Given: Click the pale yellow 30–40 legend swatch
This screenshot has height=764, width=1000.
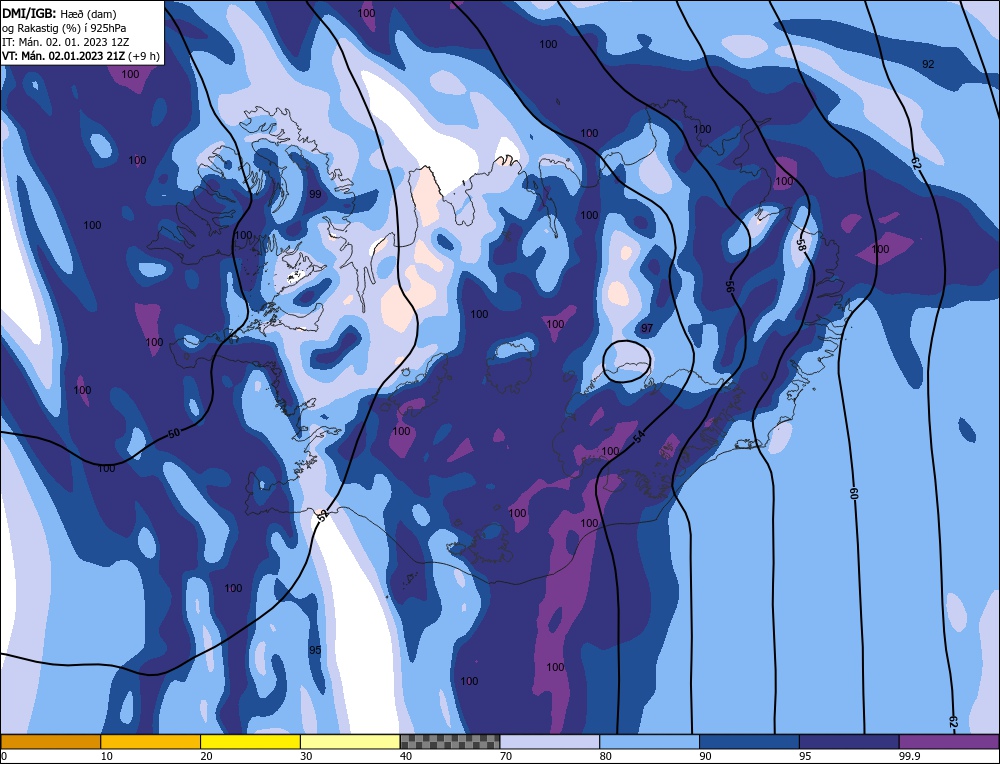Looking at the screenshot, I should [350, 741].
